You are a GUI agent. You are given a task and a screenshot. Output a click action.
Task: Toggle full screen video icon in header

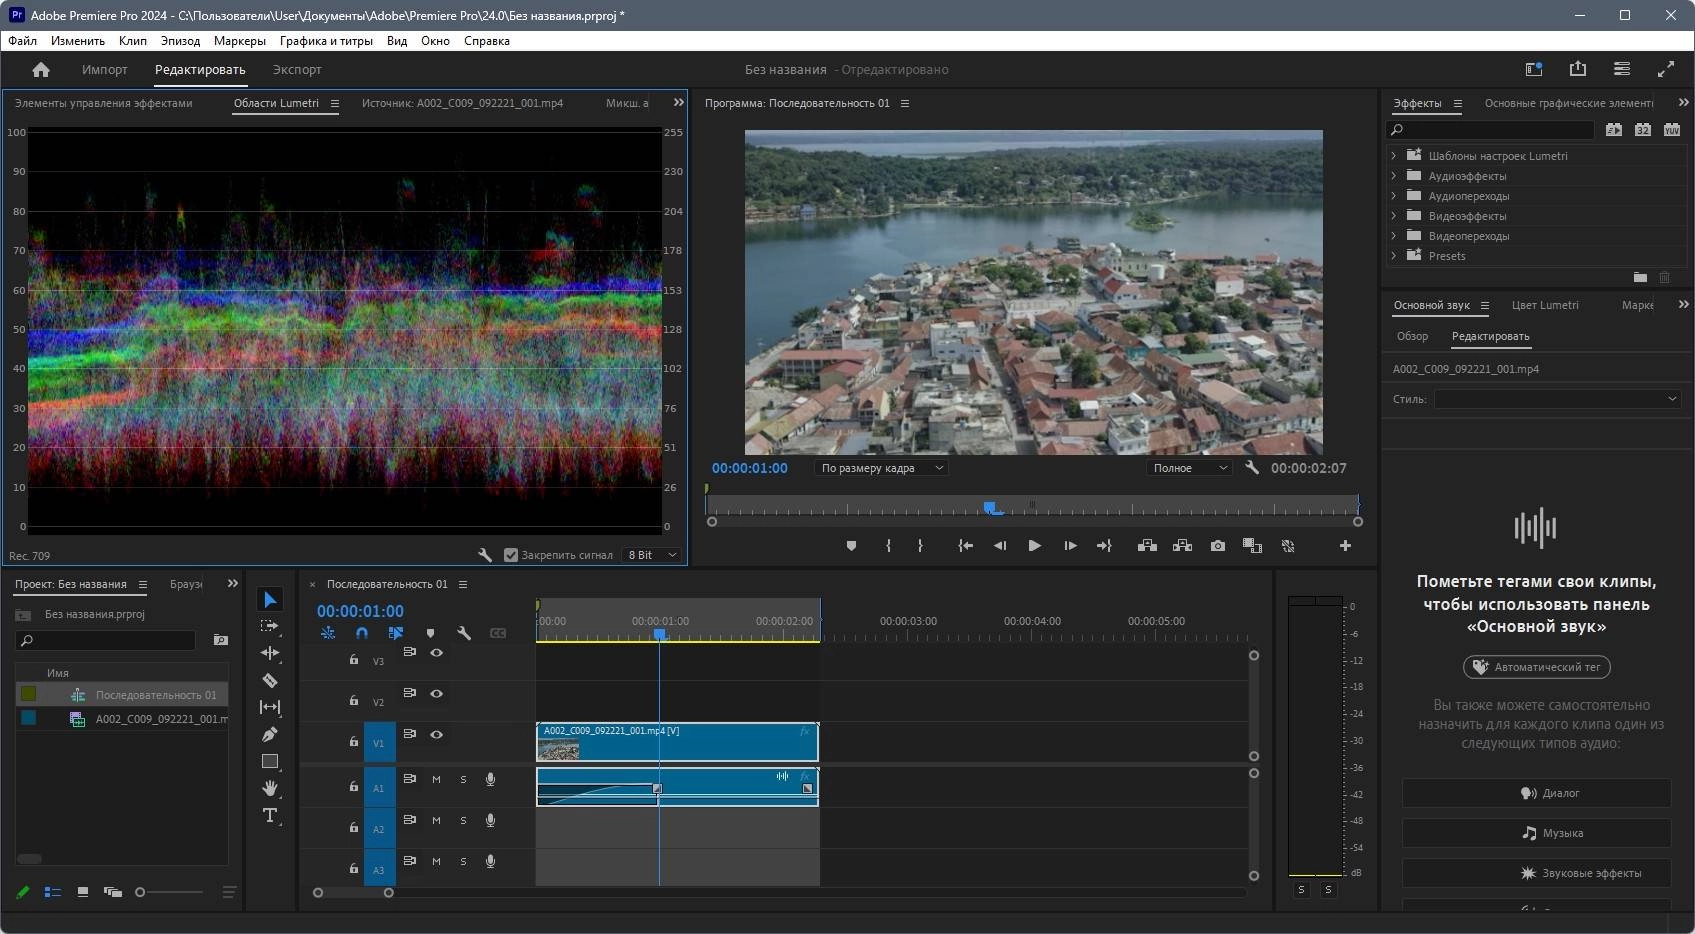coord(1666,69)
